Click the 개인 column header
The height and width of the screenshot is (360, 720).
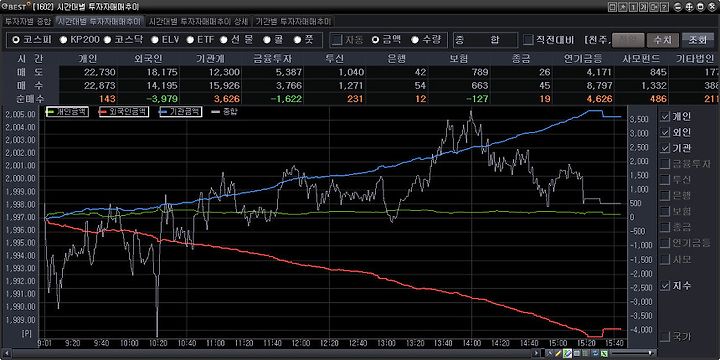[88, 59]
